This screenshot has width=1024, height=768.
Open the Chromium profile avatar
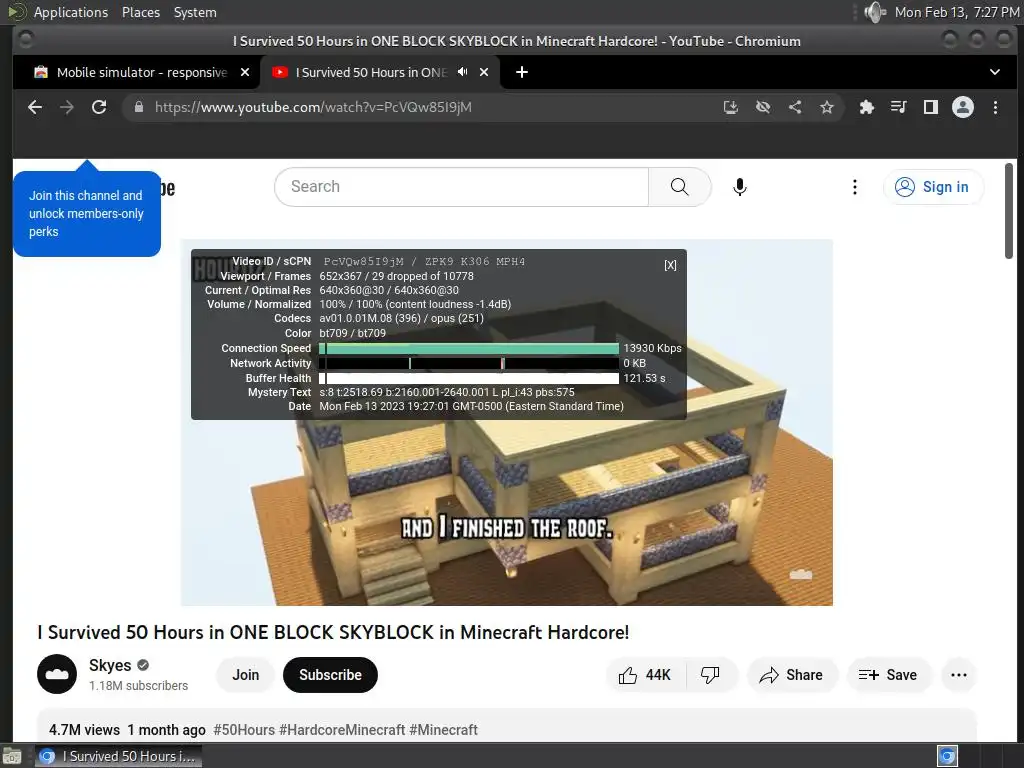point(963,107)
